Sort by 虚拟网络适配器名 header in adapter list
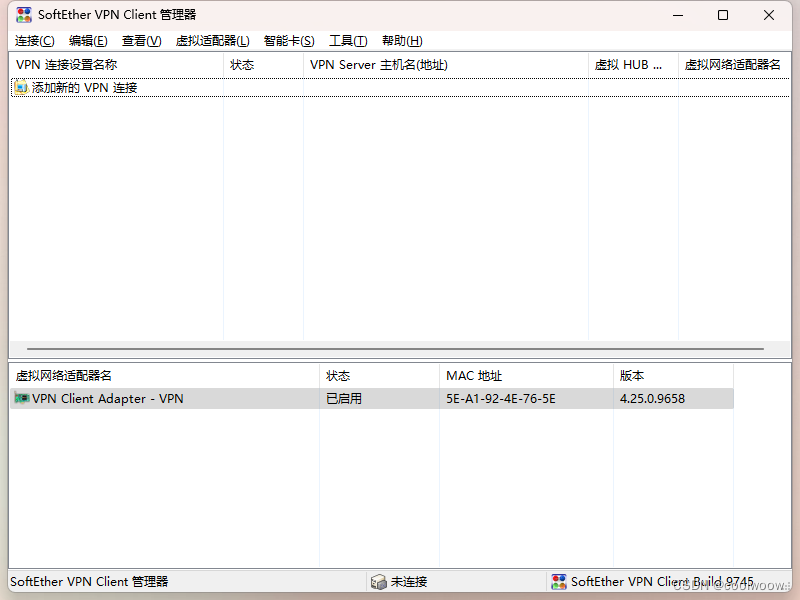The width and height of the screenshot is (800, 600). pos(164,376)
